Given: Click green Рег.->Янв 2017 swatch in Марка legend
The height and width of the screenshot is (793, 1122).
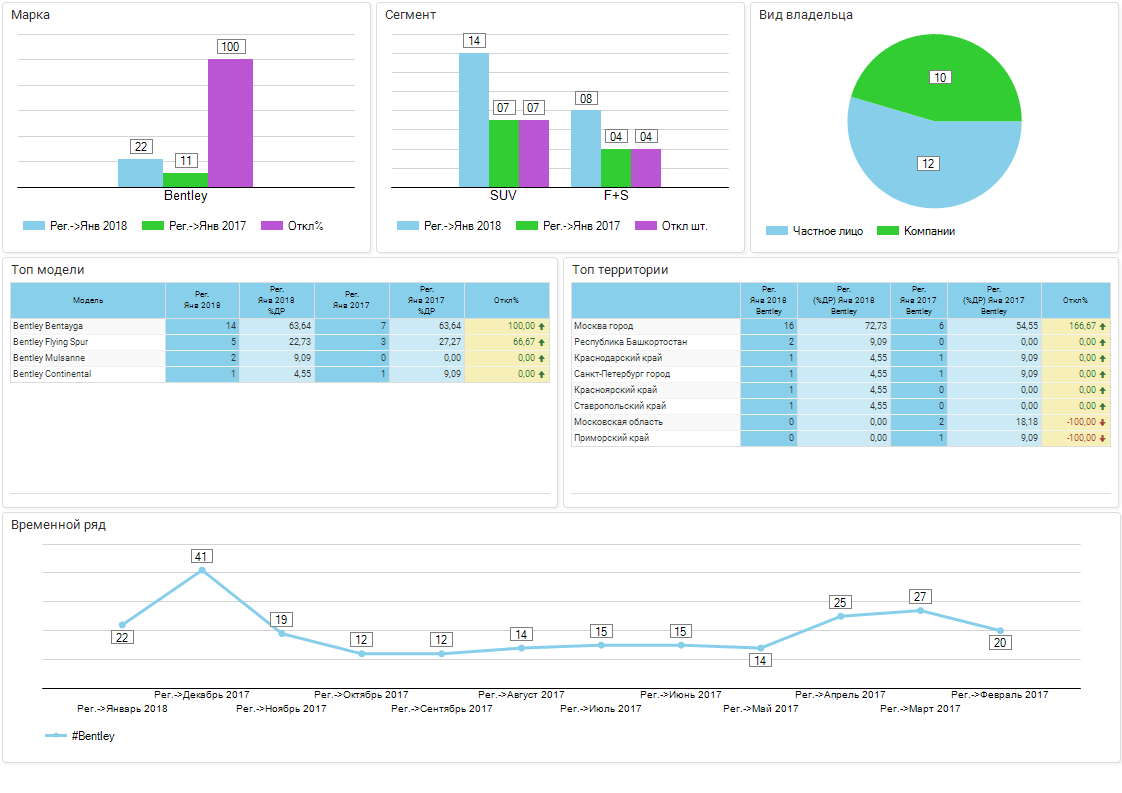Looking at the screenshot, I should tap(153, 225).
